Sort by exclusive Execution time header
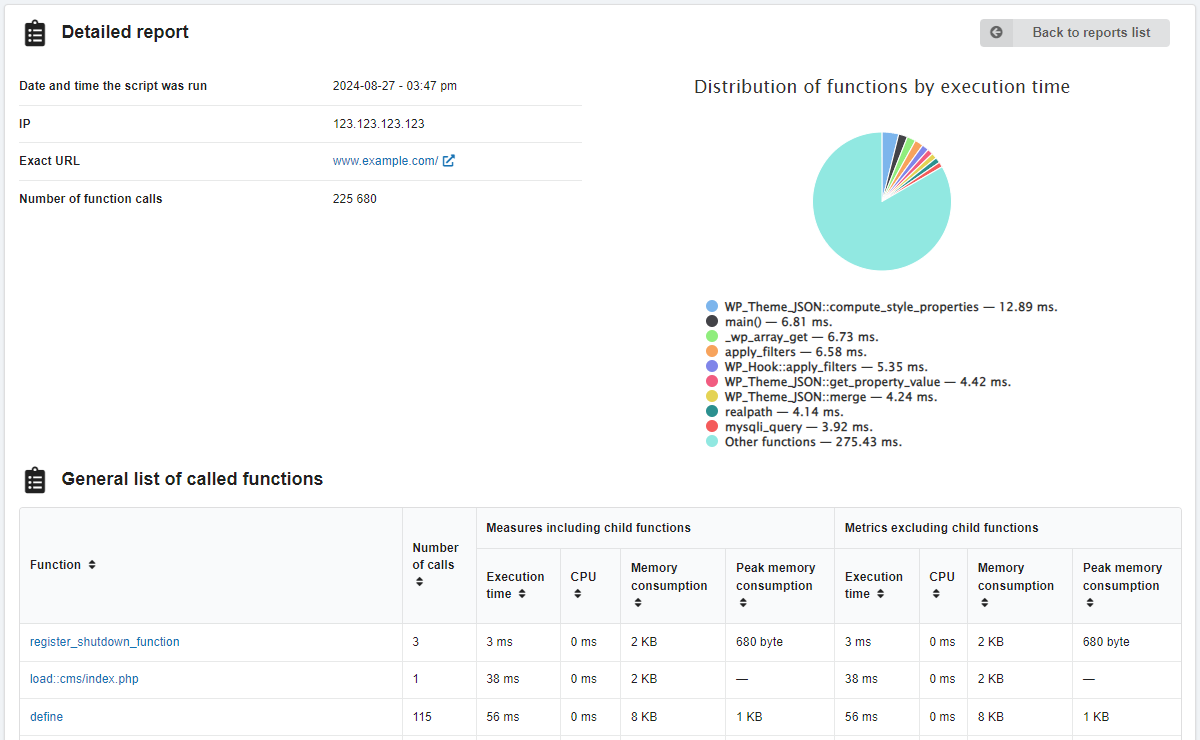This screenshot has width=1200, height=740. pyautogui.click(x=873, y=585)
